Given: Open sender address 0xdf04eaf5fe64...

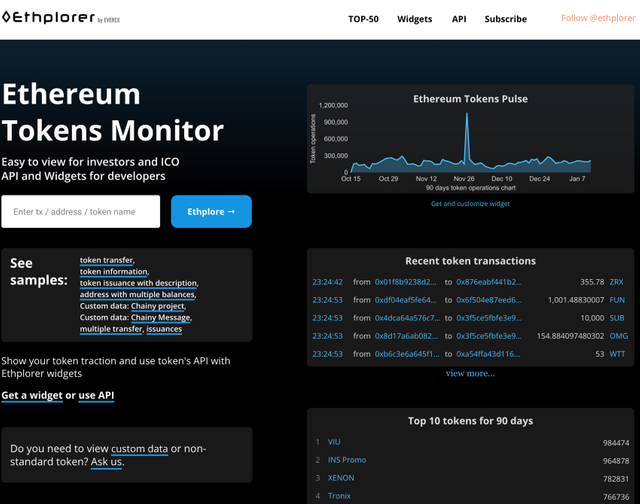Looking at the screenshot, I should (x=405, y=300).
